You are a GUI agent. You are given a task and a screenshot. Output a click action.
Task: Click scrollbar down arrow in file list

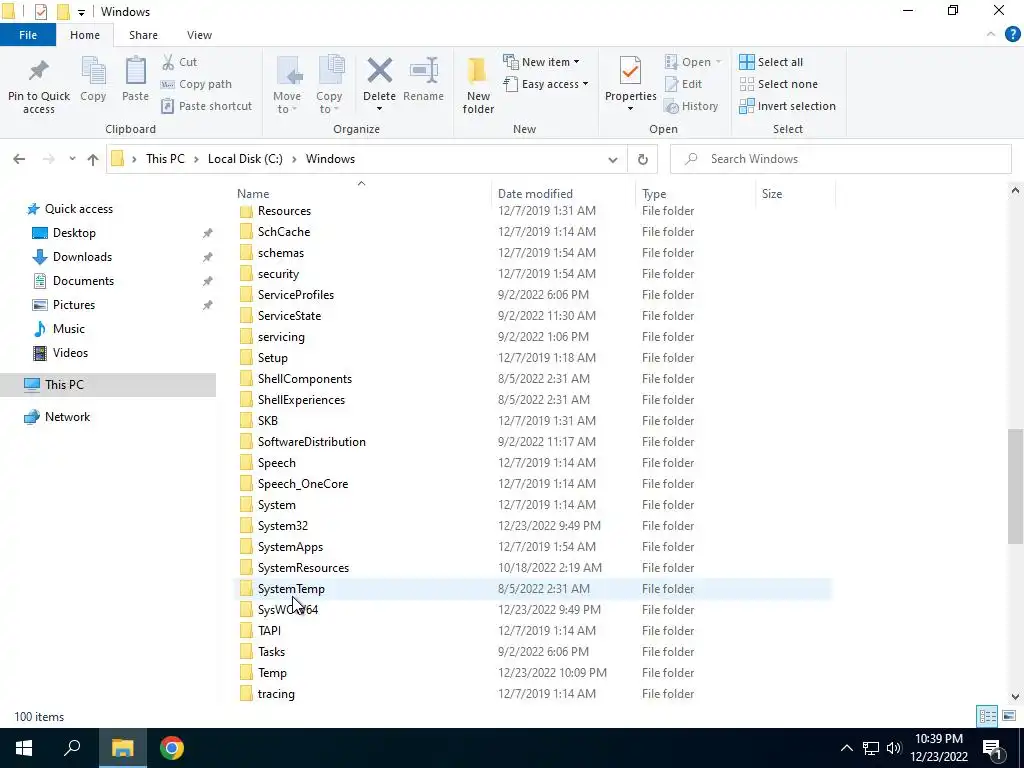pos(1015,696)
